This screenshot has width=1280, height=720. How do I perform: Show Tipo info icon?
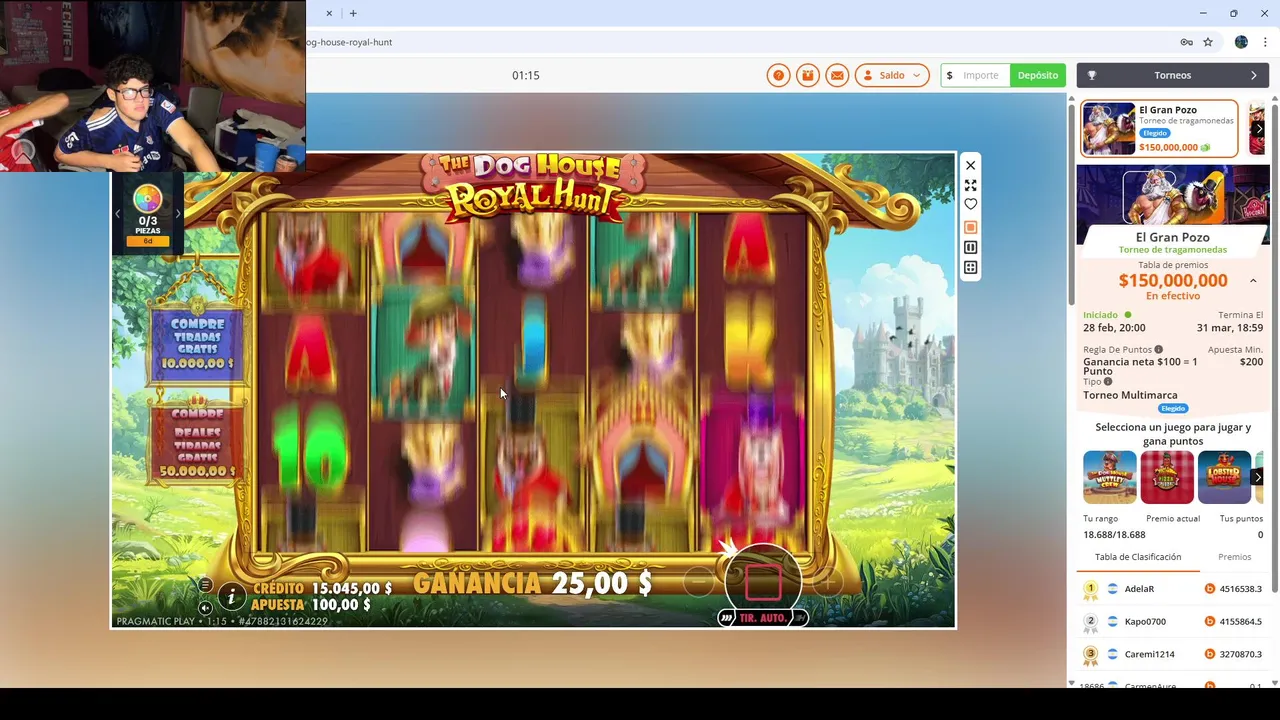pos(1108,382)
